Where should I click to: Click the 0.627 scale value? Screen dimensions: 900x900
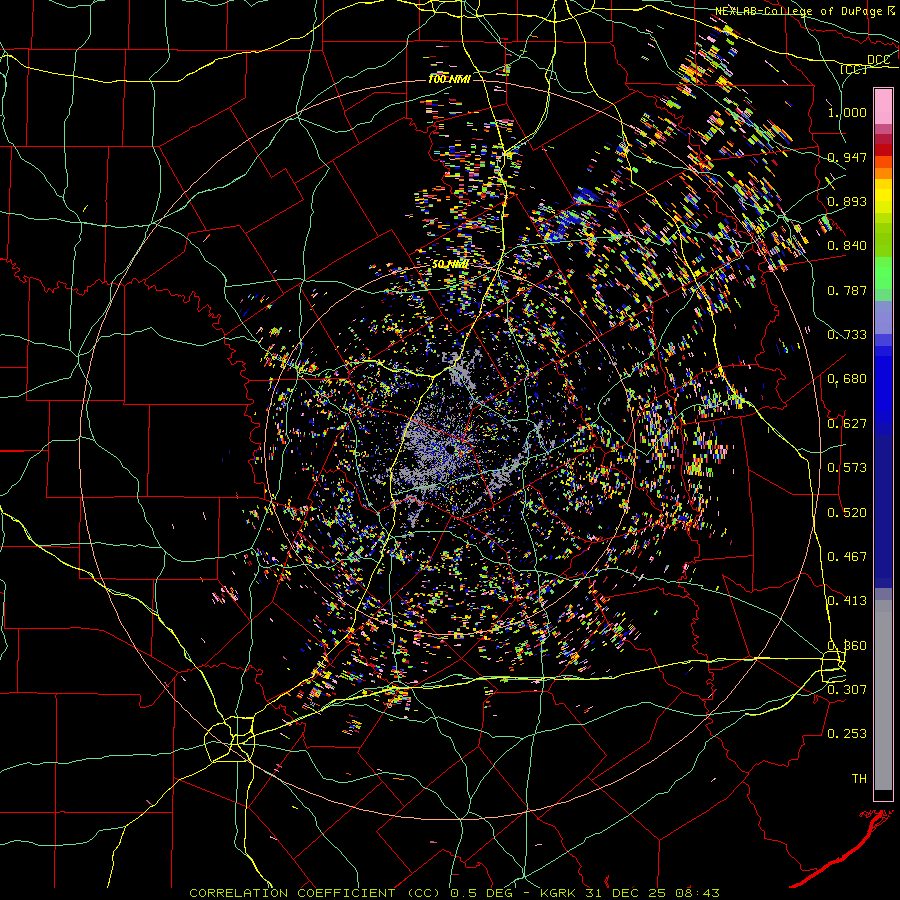847,423
